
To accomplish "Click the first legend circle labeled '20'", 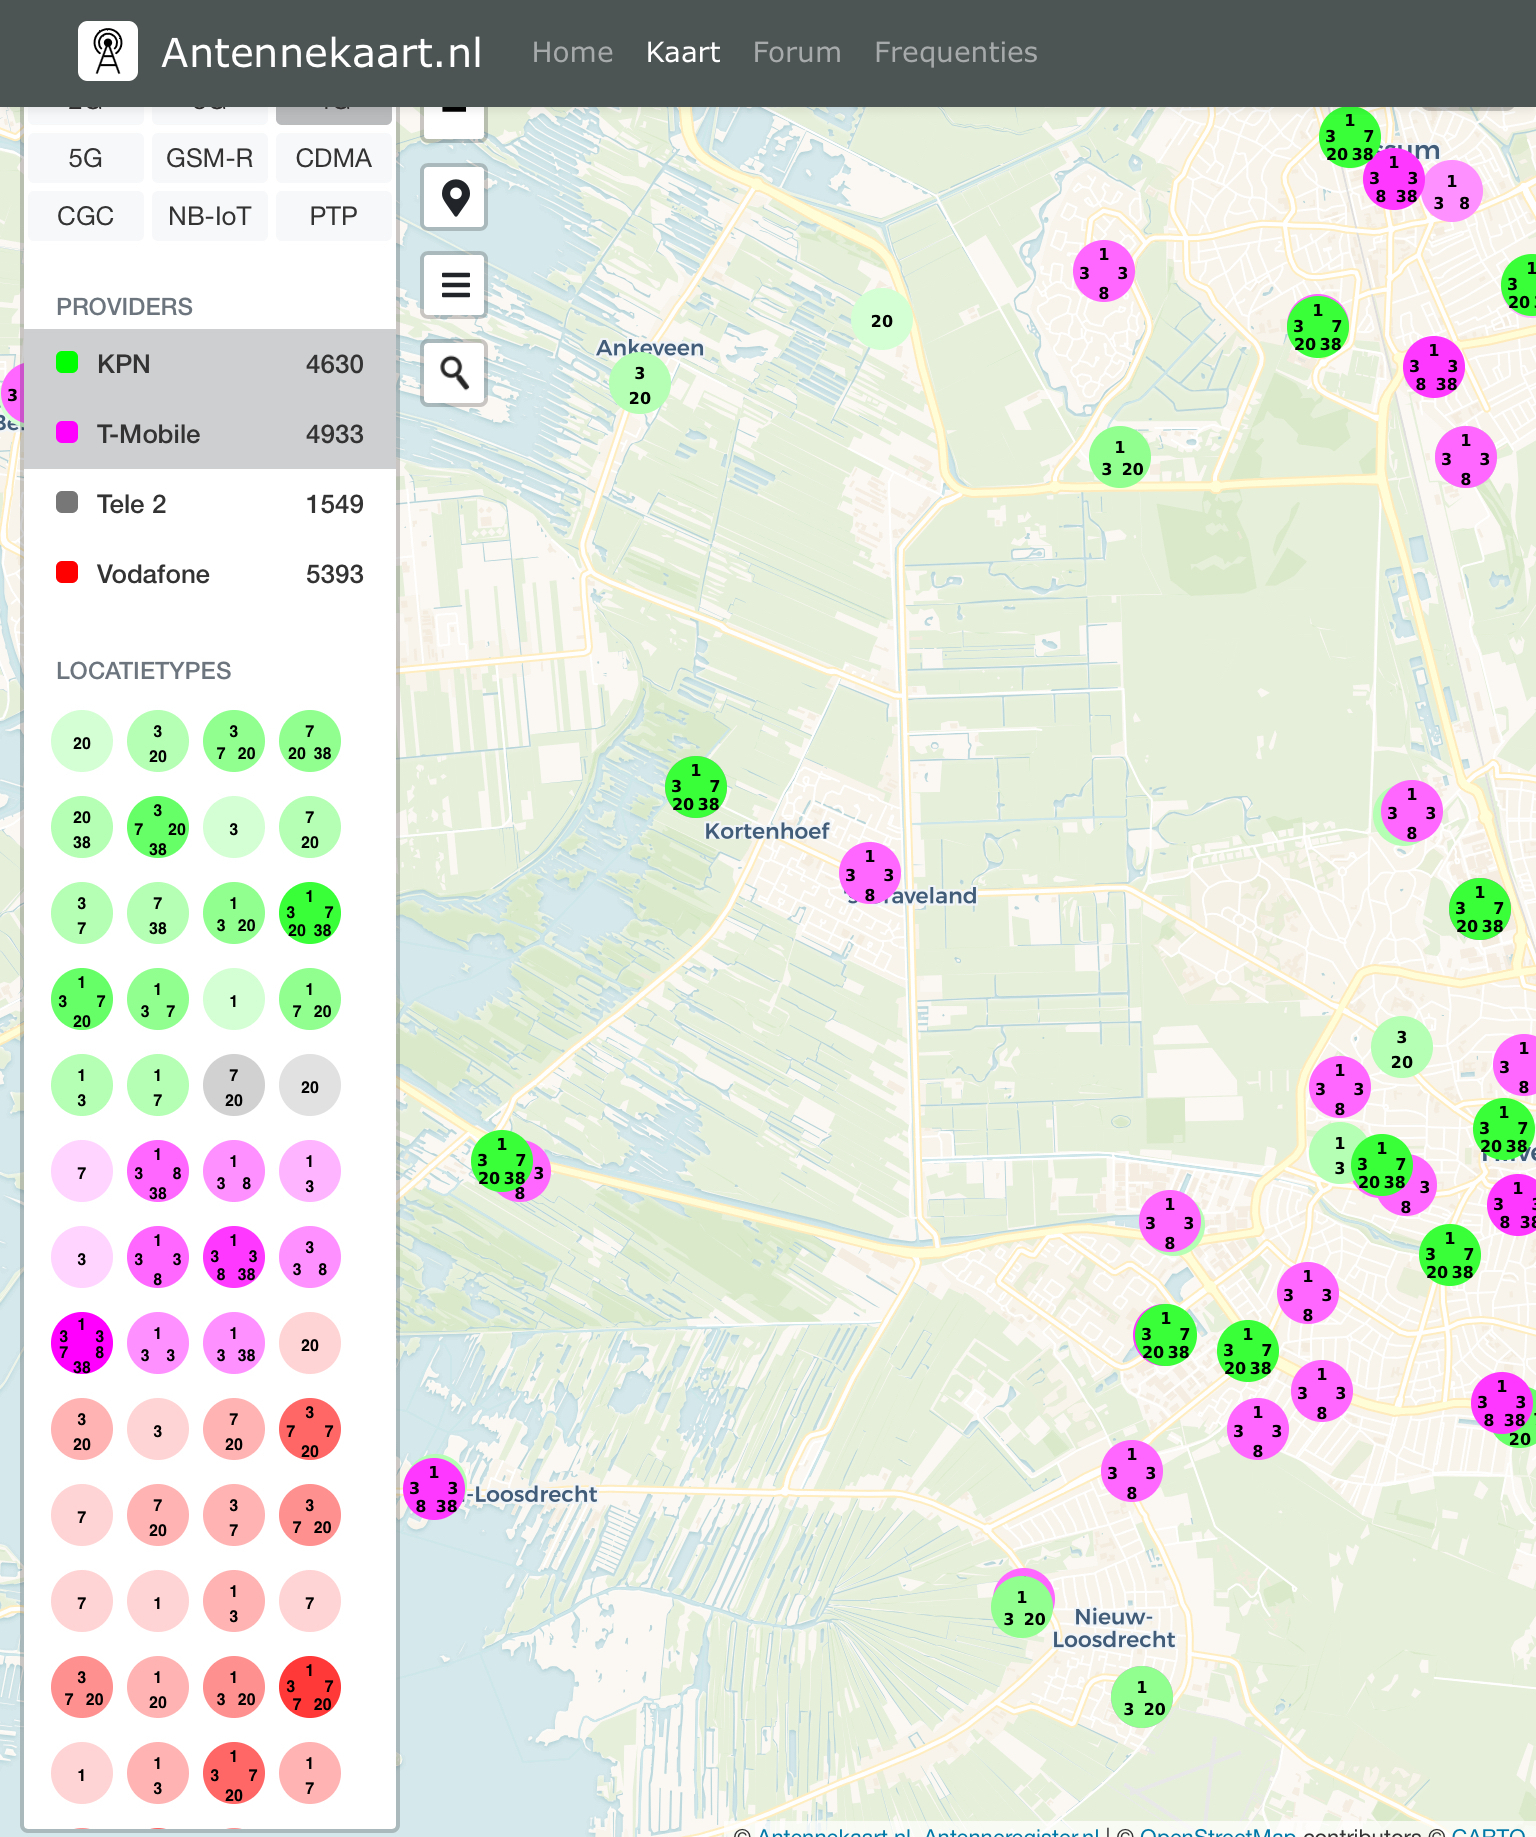I will (x=82, y=742).
